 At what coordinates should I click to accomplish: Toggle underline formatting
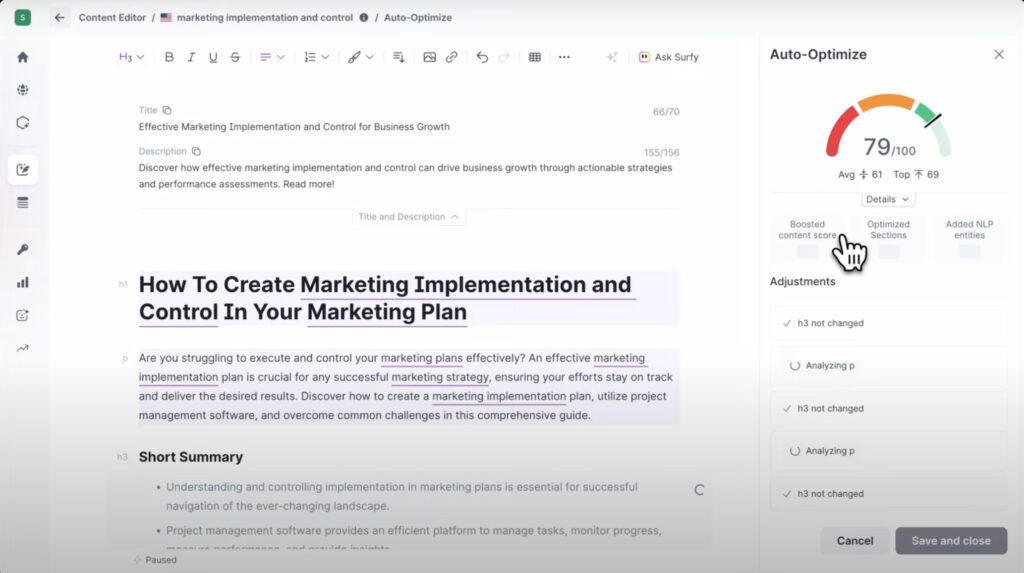click(x=213, y=57)
